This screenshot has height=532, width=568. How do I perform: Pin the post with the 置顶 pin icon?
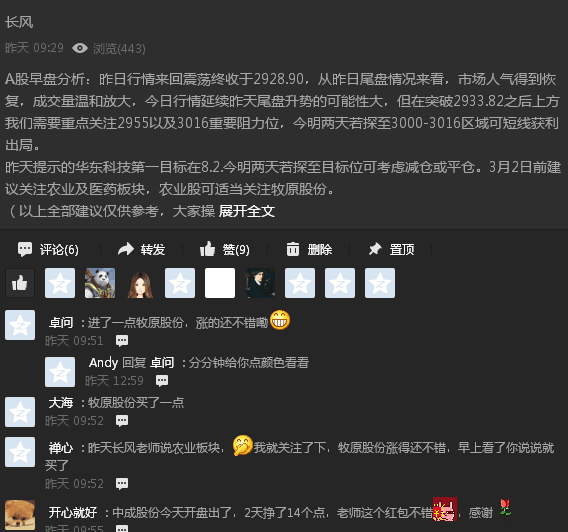(x=375, y=249)
